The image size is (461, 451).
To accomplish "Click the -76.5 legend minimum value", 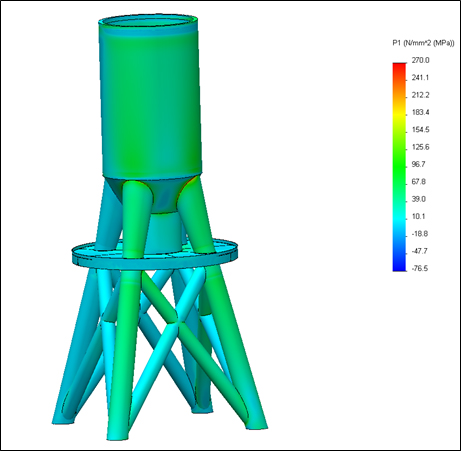I will coord(420,268).
